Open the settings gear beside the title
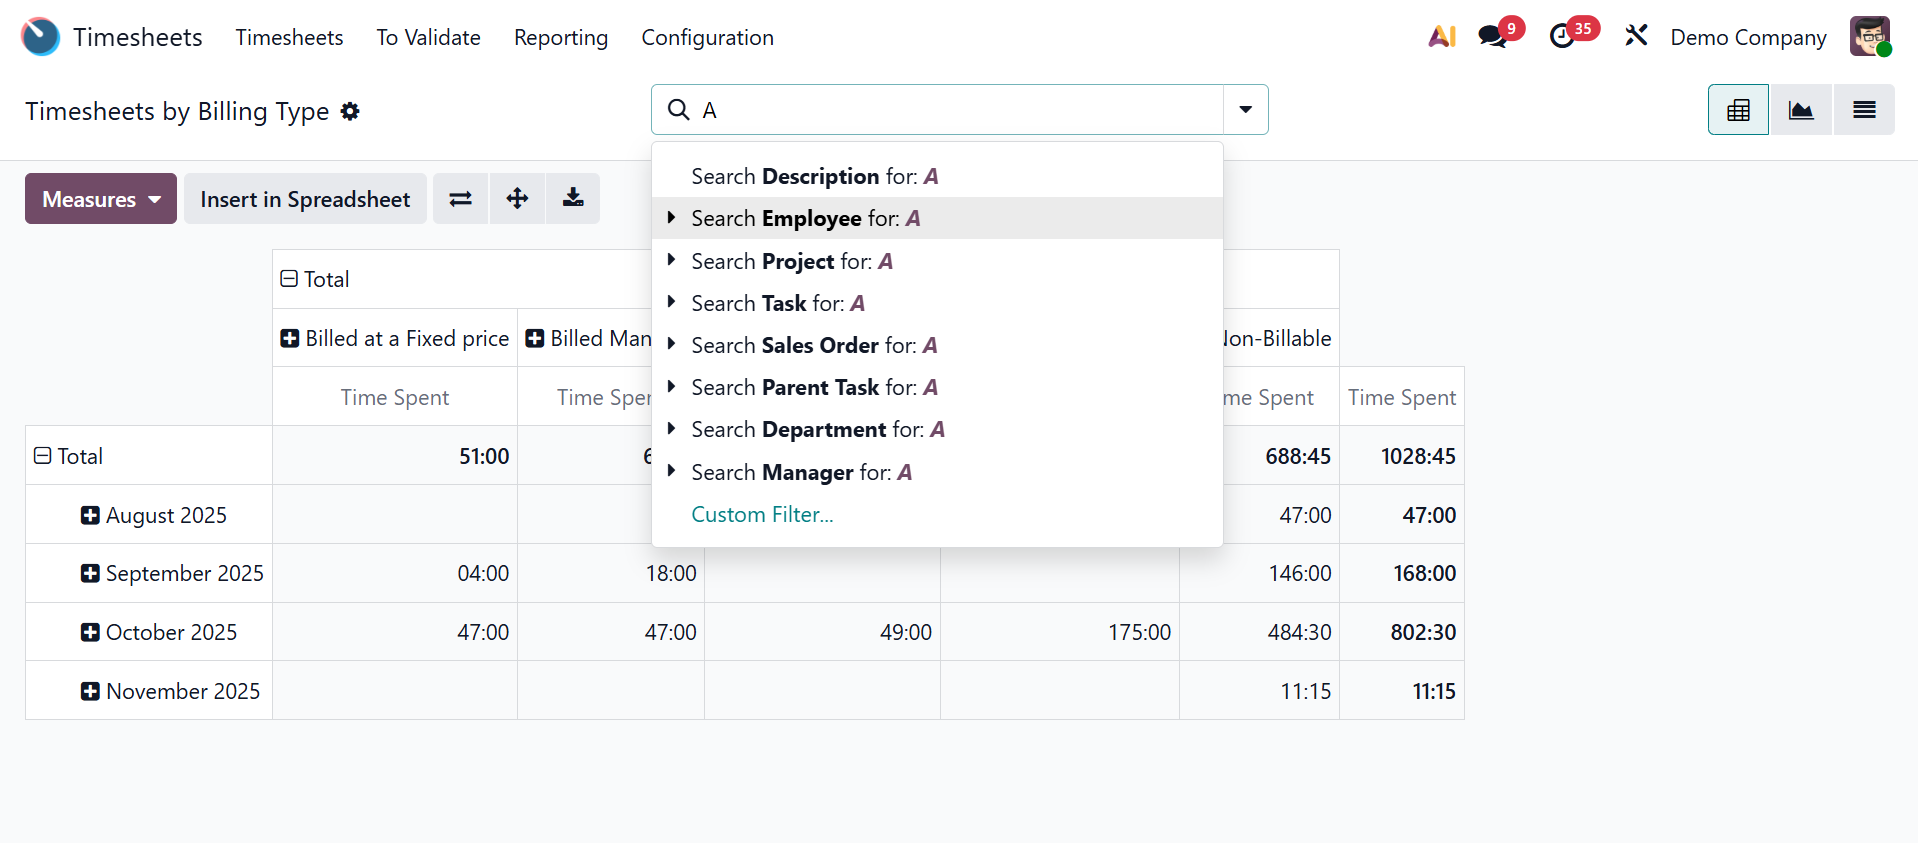Screen dimensions: 1918x843 350,111
